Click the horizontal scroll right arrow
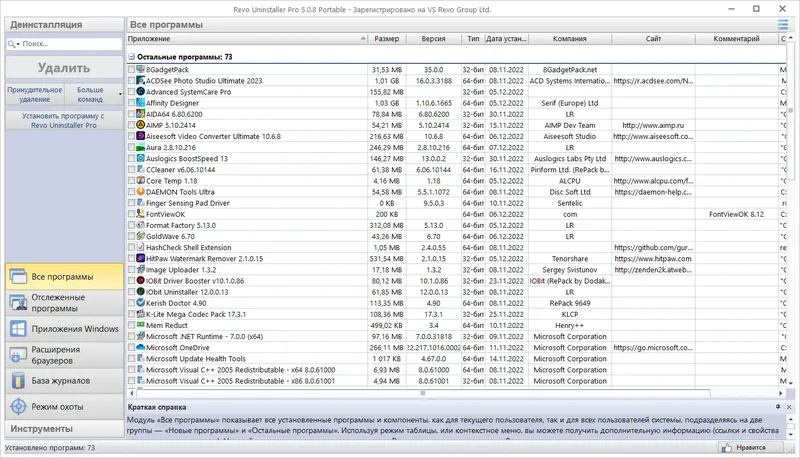 click(780, 393)
